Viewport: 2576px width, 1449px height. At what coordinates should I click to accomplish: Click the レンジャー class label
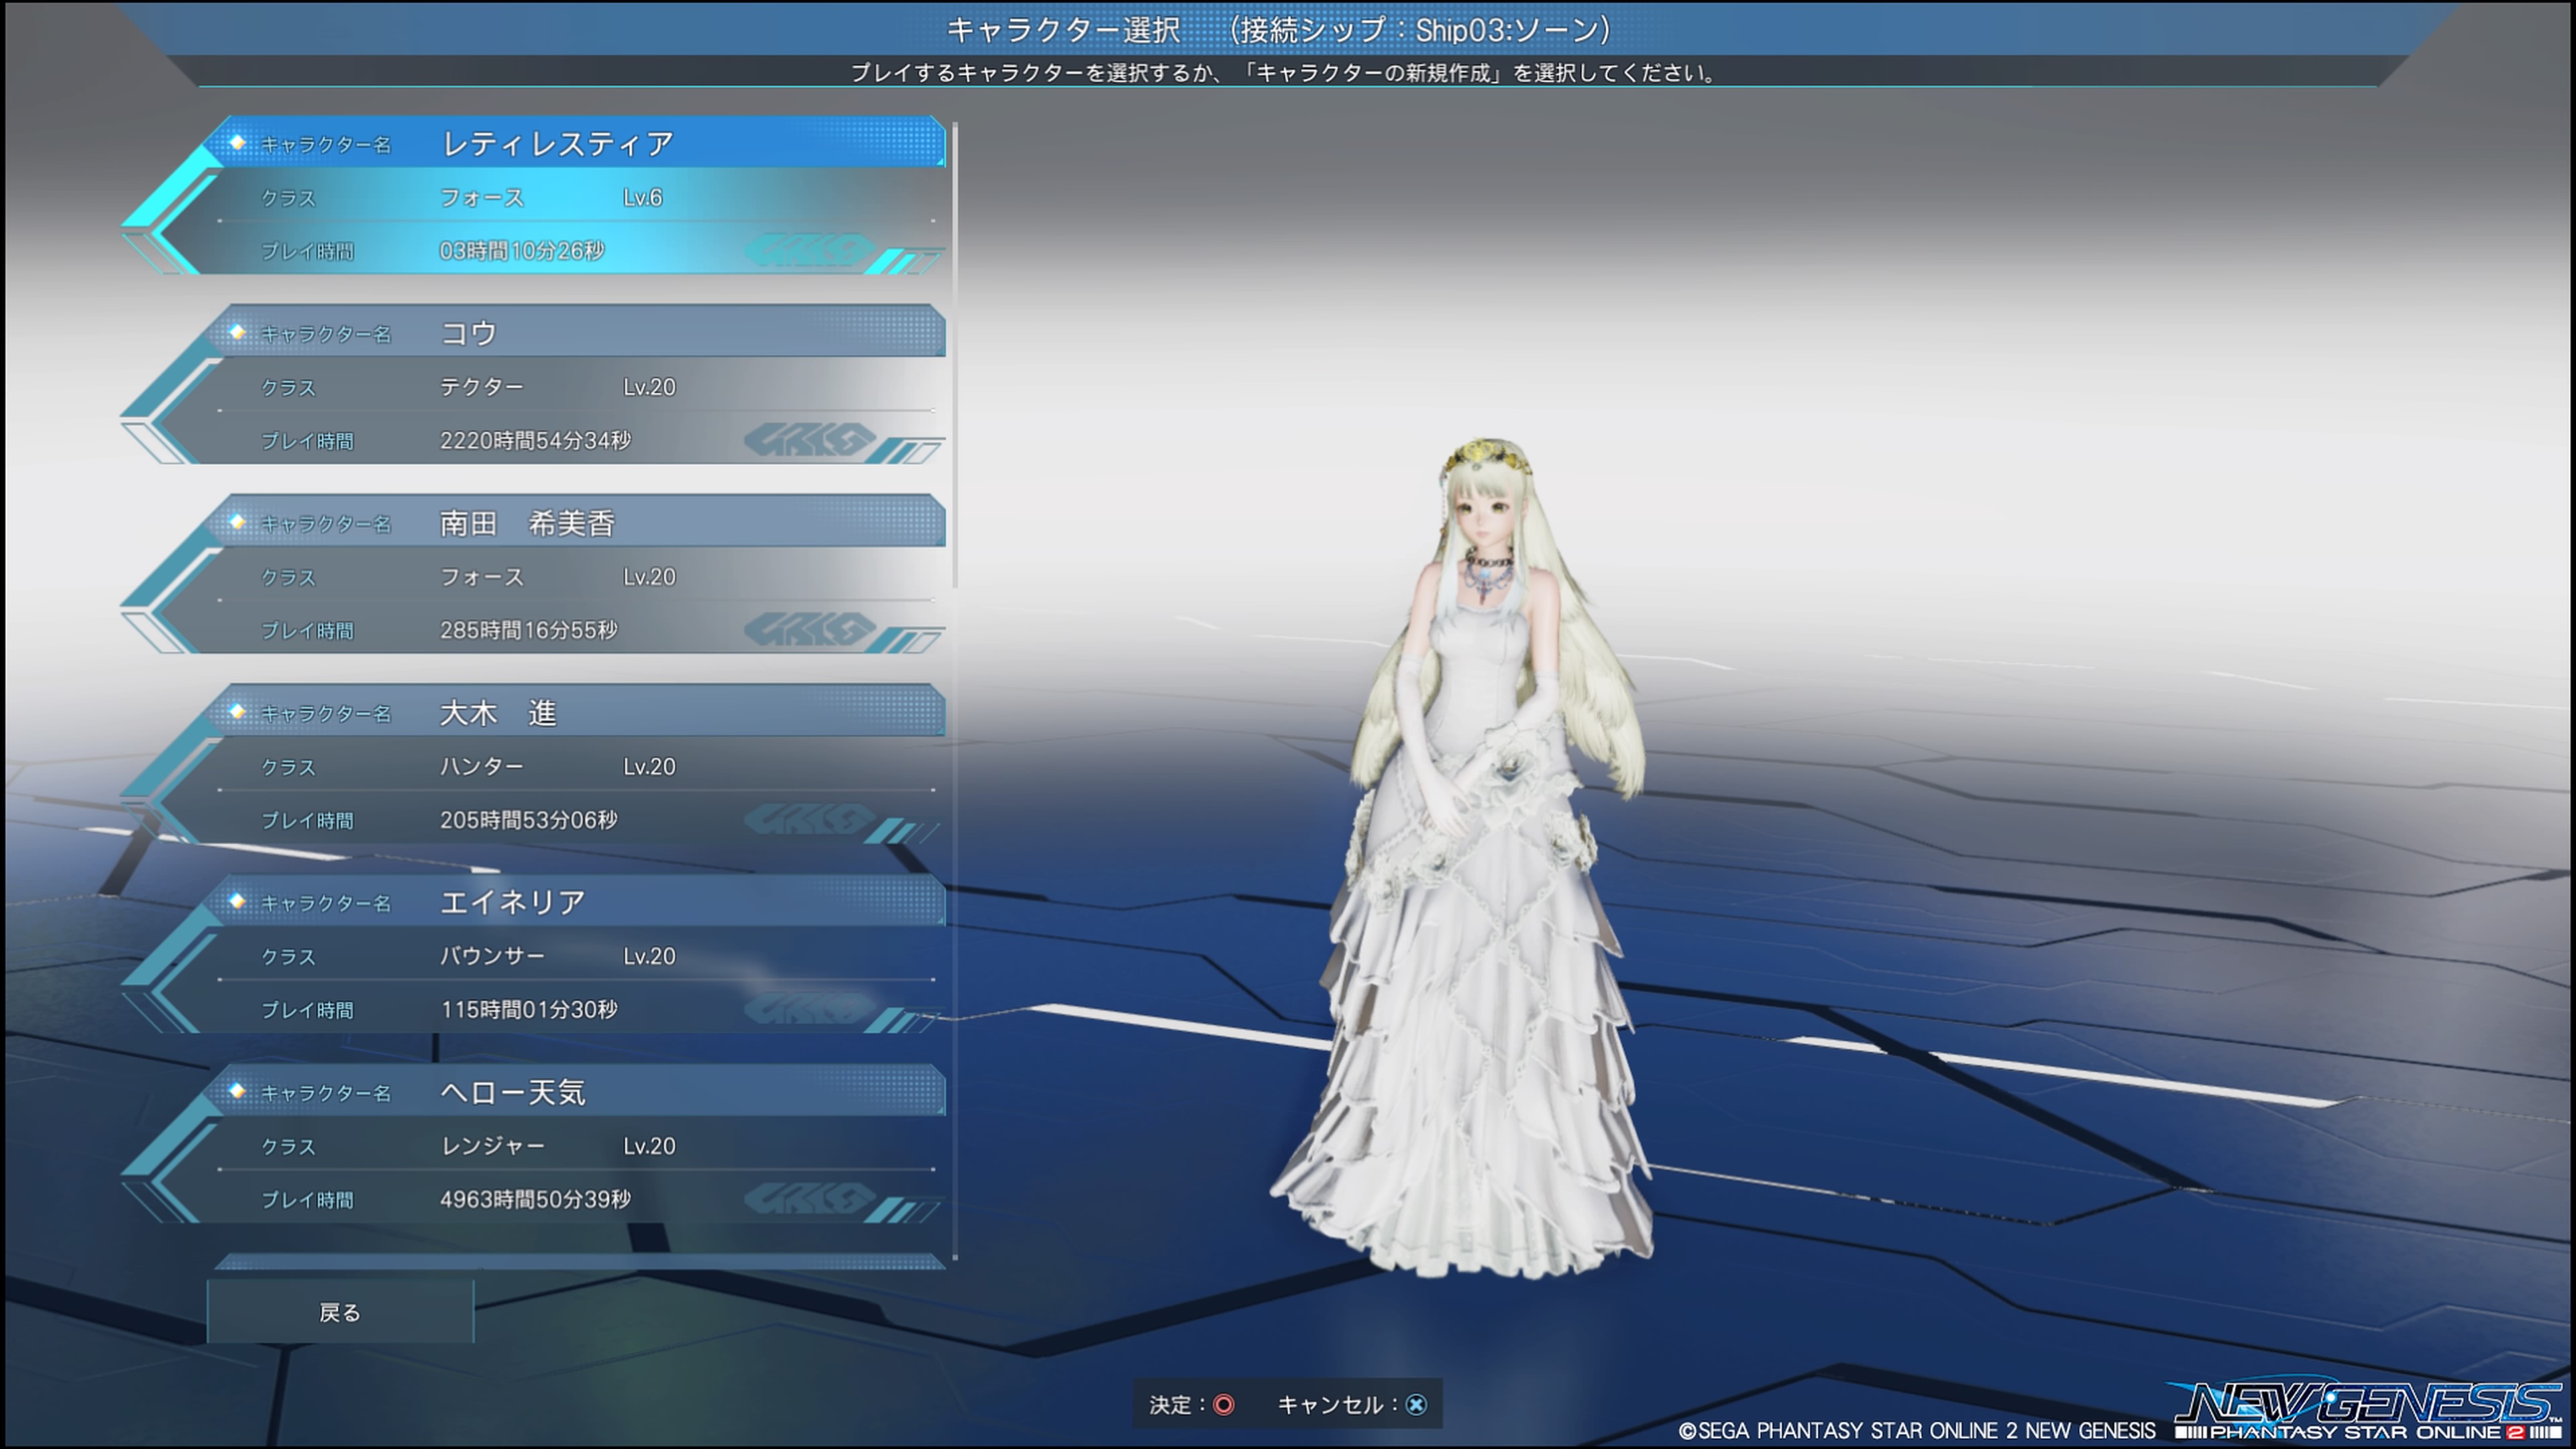point(493,1145)
